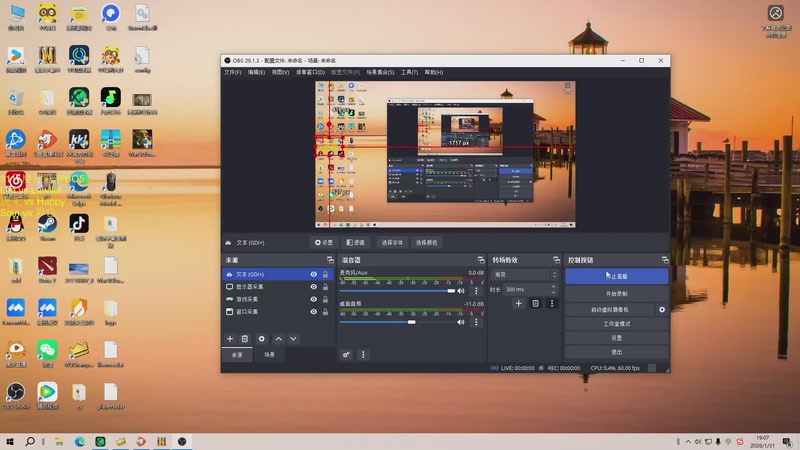Pop out the 来源 dock panel
Image resolution: width=800 pixels, height=450 pixels.
[x=330, y=260]
